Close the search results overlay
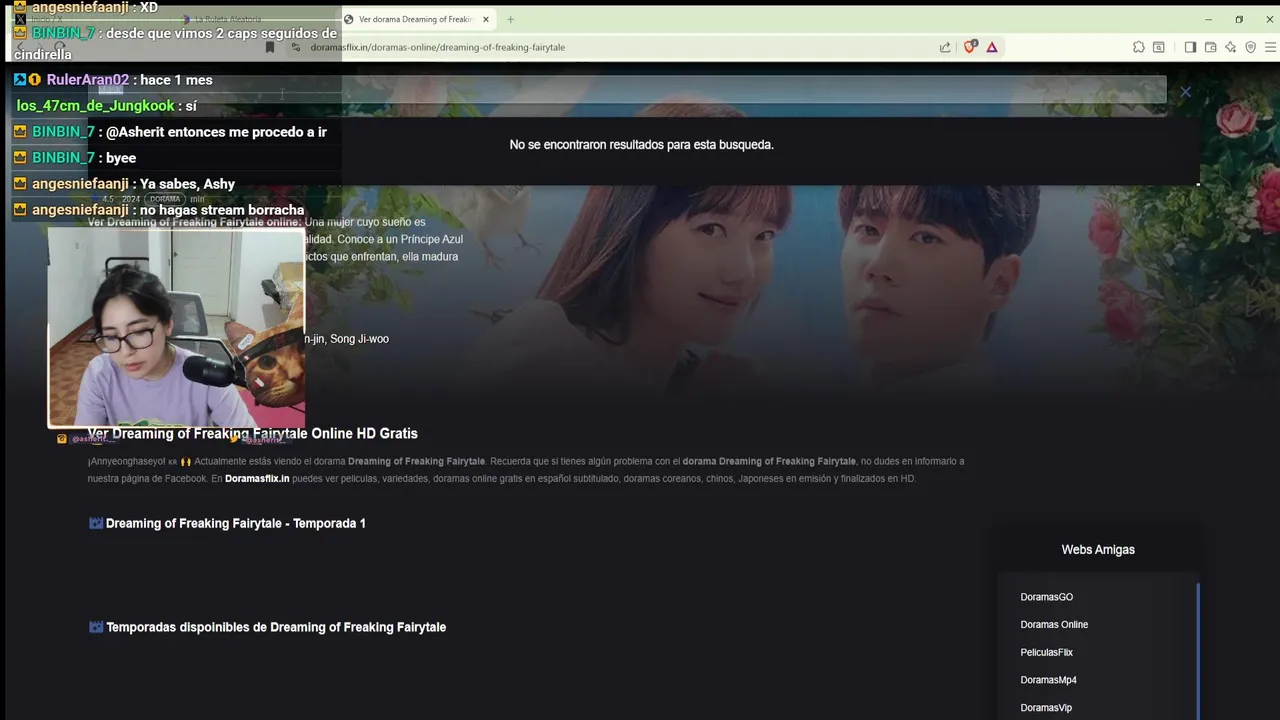The height and width of the screenshot is (720, 1280). pos(1185,92)
